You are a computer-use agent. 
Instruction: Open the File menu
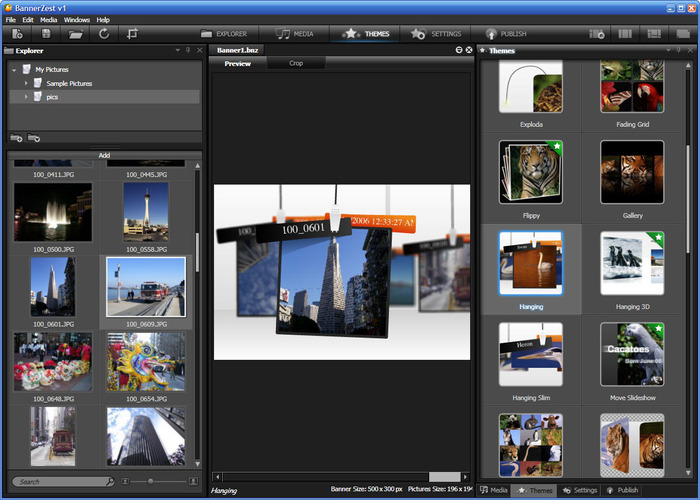[x=11, y=20]
